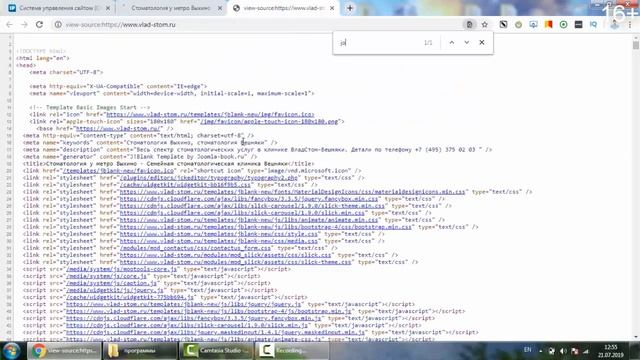Click the round tan extension icon
This screenshot has width=640, height=360.
tap(518, 24)
